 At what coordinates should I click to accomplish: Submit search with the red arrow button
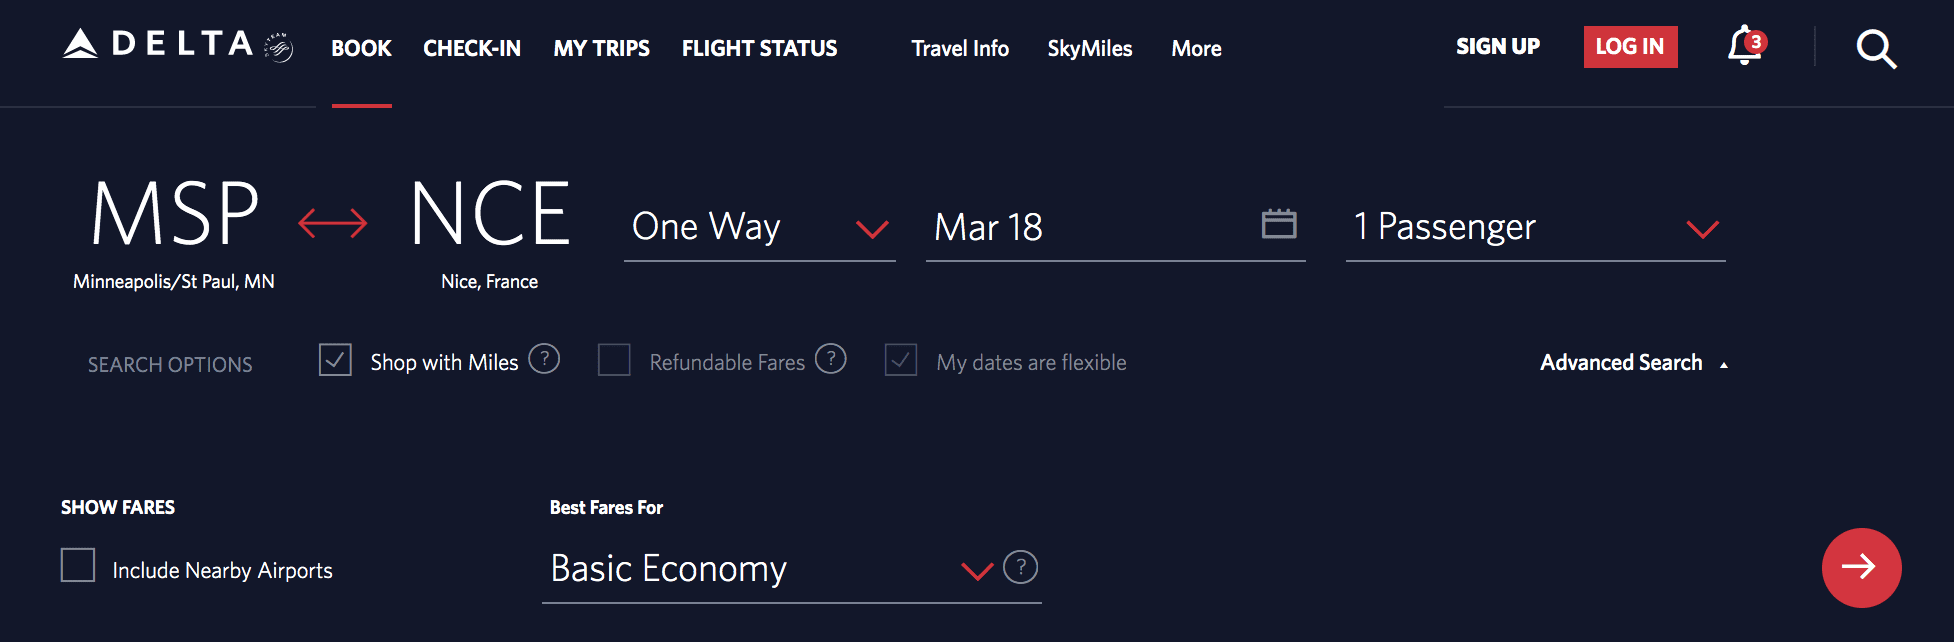1862,568
